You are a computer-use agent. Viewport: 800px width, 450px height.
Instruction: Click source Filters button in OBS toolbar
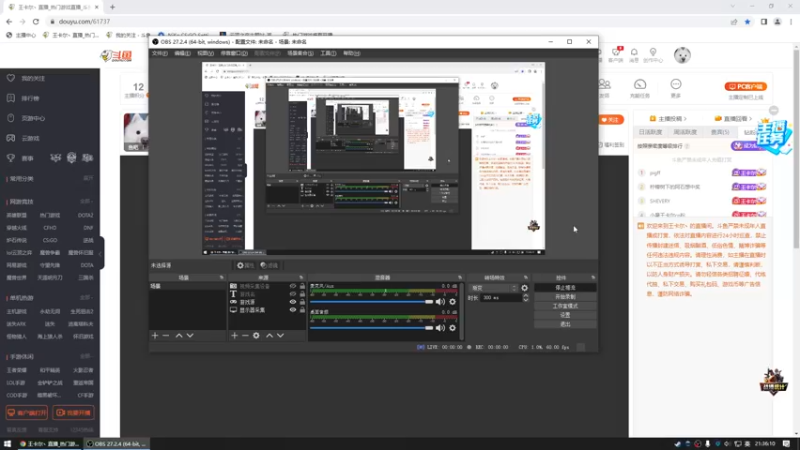[x=269, y=265]
